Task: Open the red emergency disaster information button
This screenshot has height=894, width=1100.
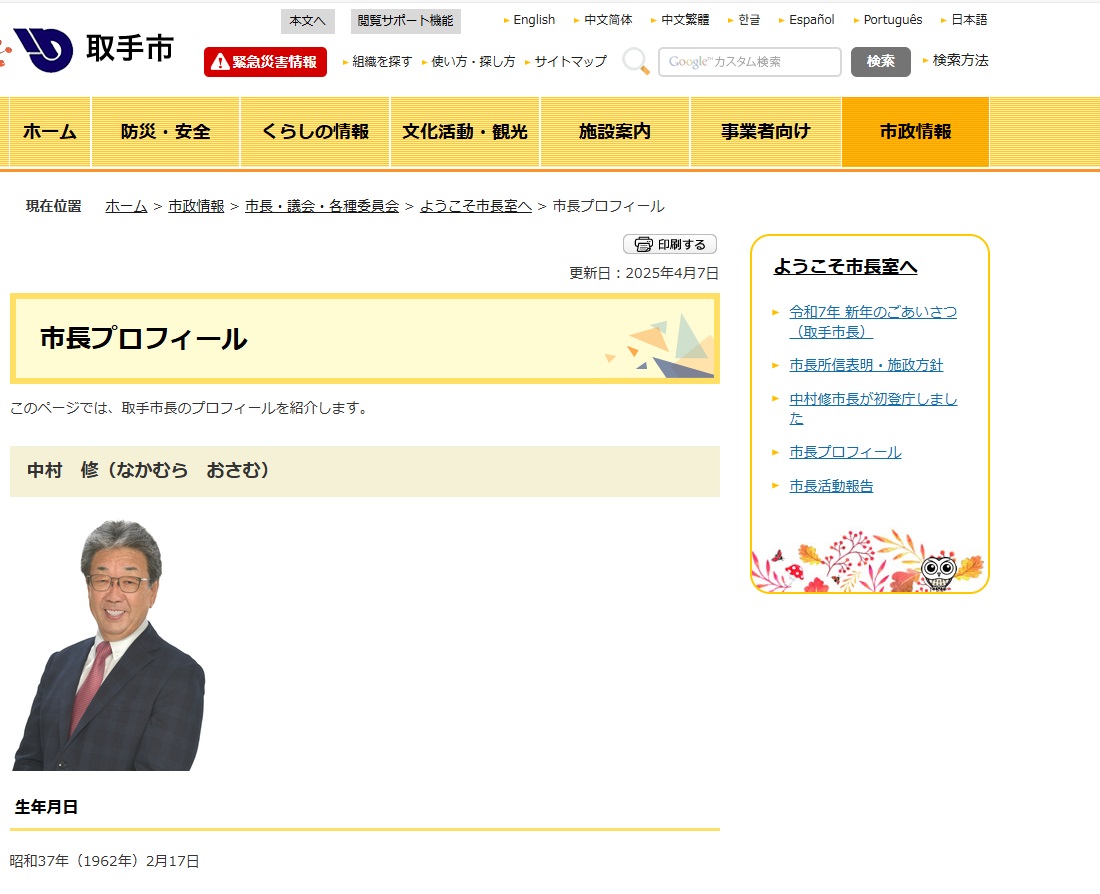Action: pos(265,62)
